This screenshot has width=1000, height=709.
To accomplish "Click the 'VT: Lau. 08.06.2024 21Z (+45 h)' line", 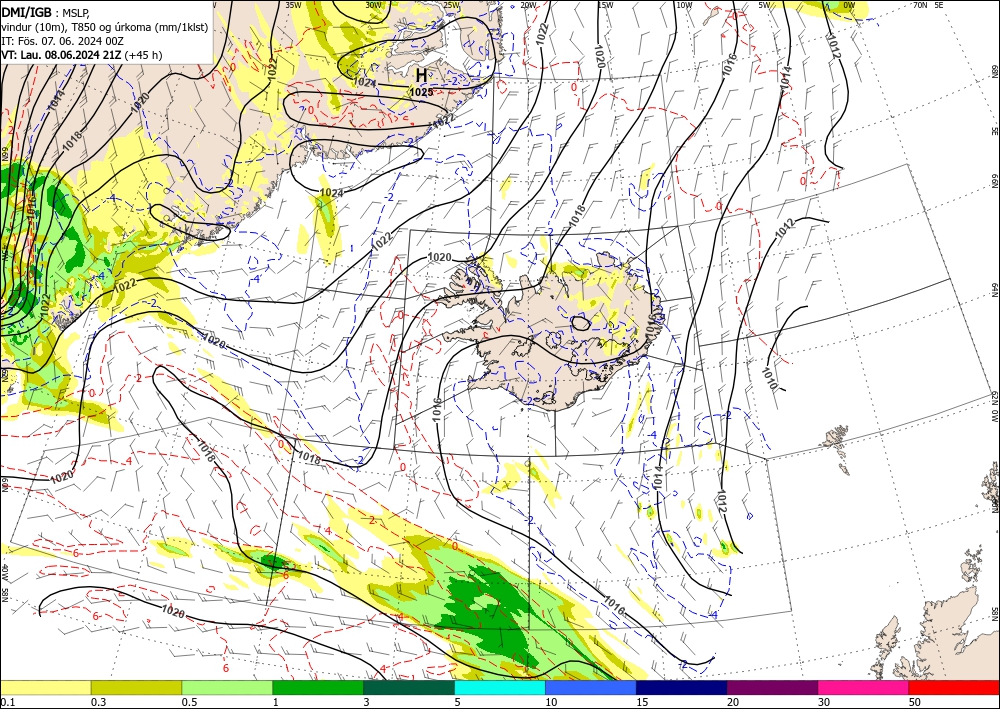I will coord(82,55).
